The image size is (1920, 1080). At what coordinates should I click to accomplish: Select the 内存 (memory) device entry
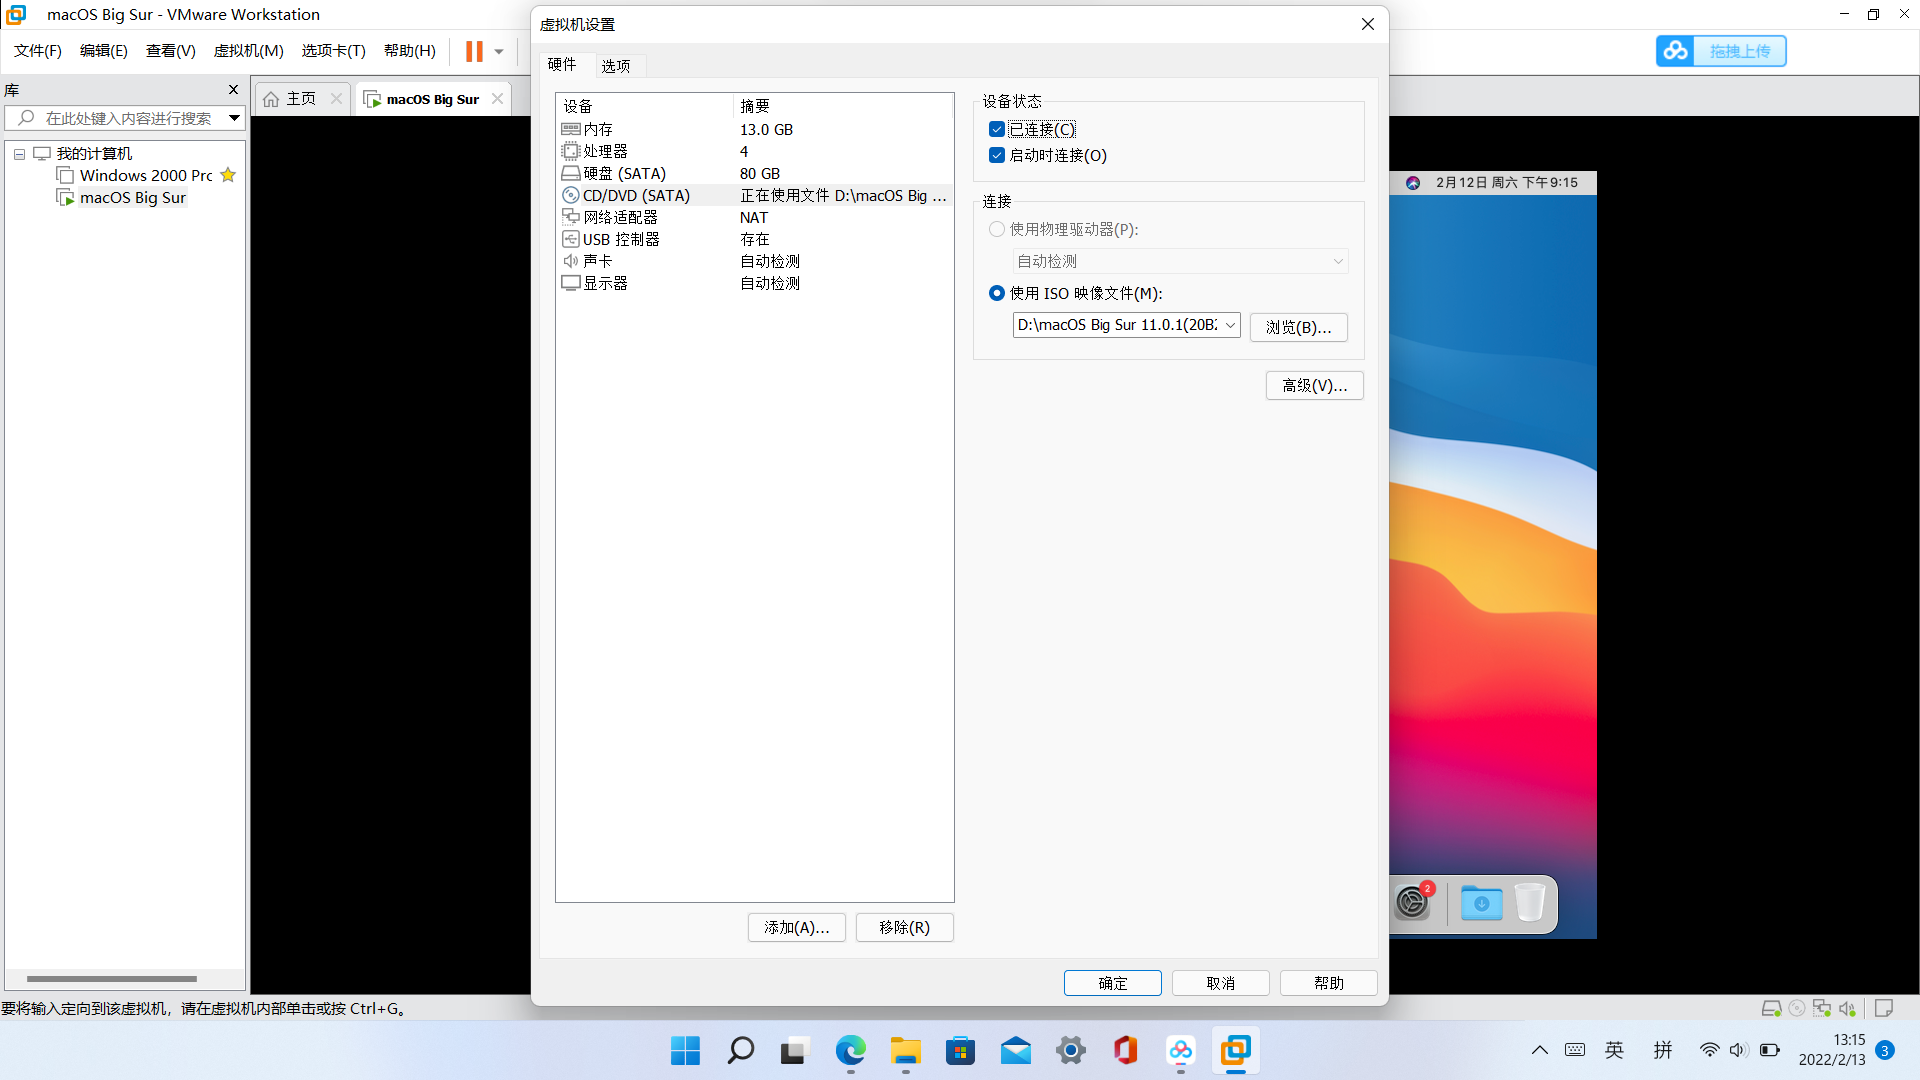point(598,129)
